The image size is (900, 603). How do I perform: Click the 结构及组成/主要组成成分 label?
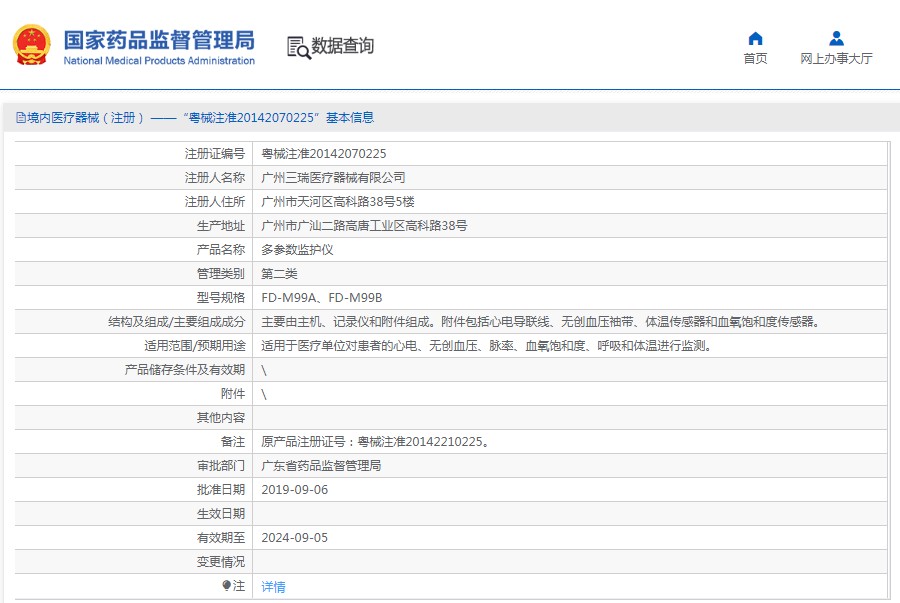177,322
